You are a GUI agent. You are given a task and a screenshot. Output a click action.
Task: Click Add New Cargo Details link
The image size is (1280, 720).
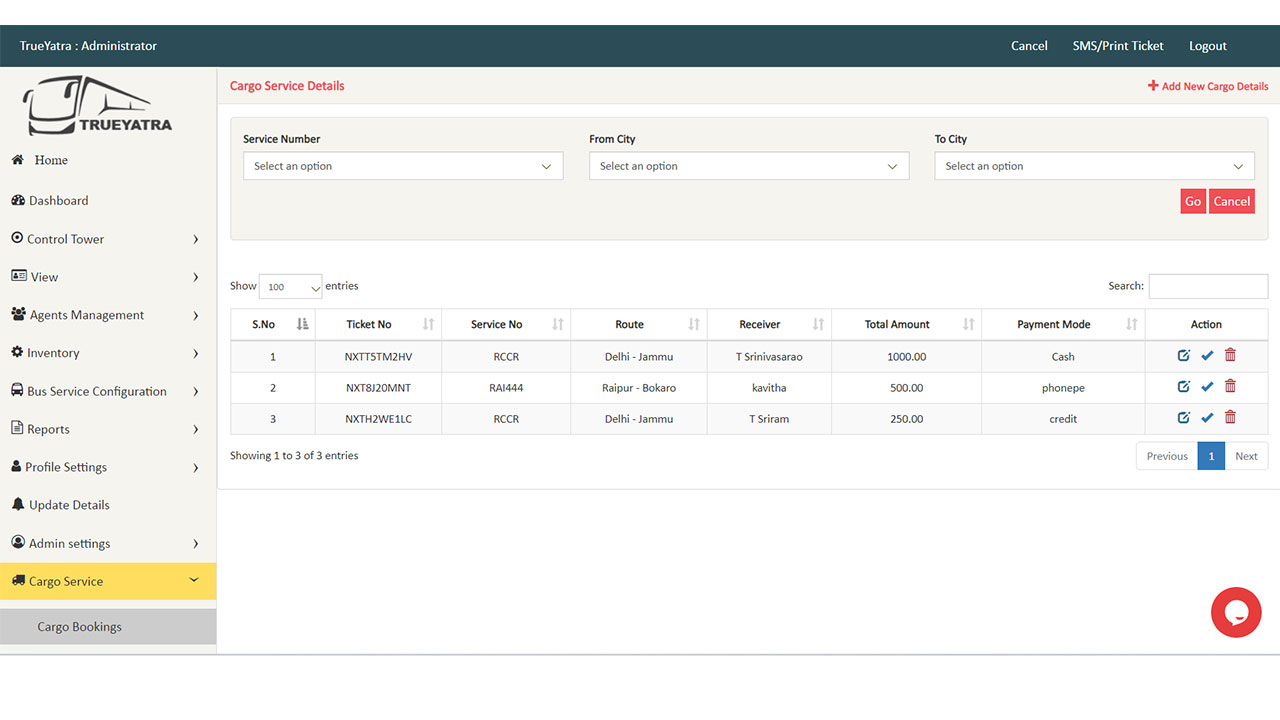[x=1208, y=86]
